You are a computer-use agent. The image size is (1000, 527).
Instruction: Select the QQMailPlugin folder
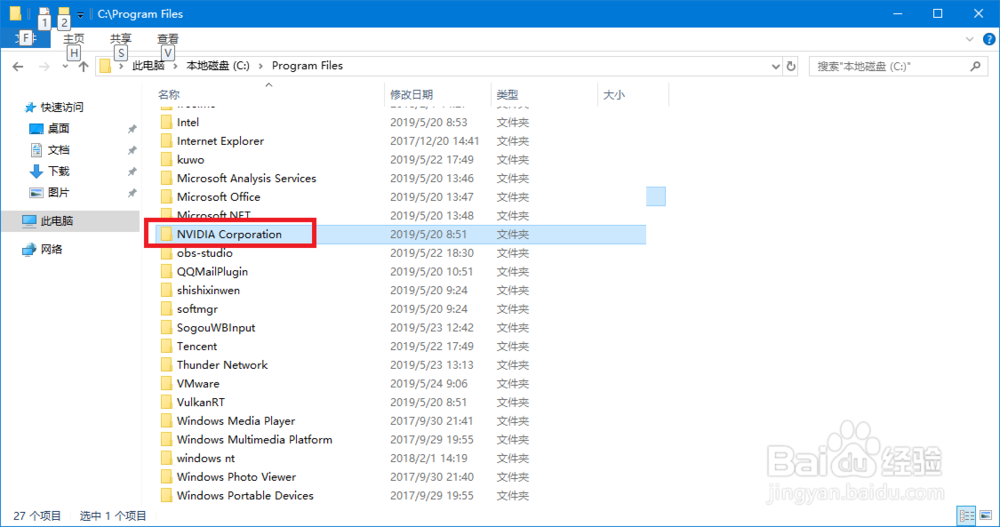[x=212, y=271]
